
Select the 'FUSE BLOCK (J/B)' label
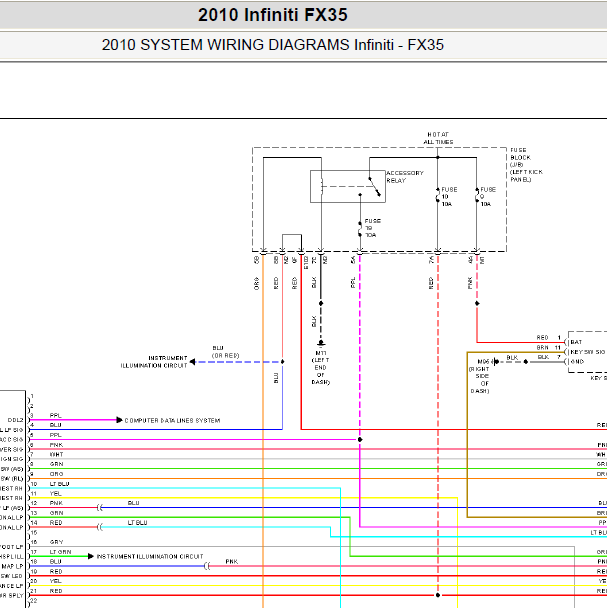(521, 157)
